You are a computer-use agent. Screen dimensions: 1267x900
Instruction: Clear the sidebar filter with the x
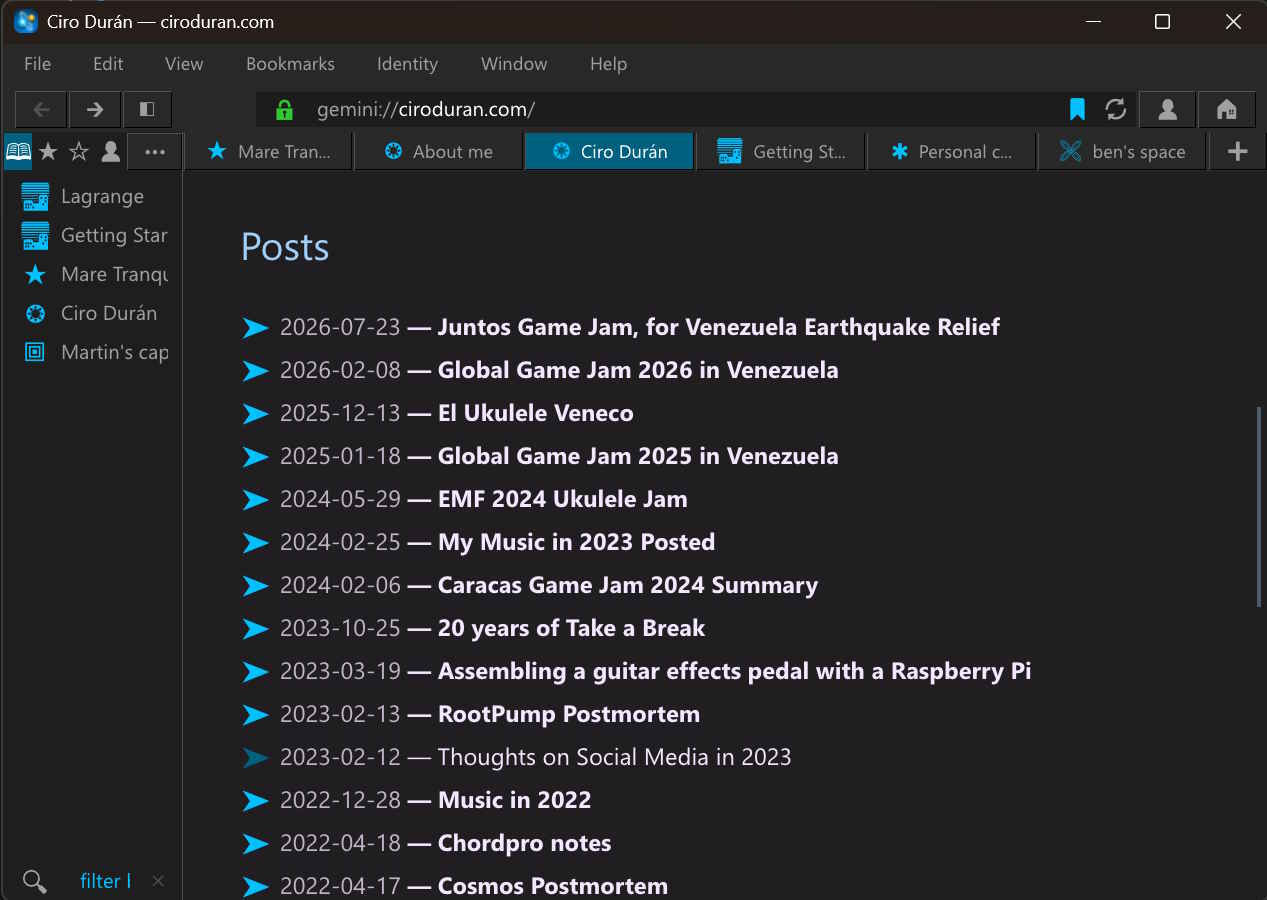coord(158,881)
